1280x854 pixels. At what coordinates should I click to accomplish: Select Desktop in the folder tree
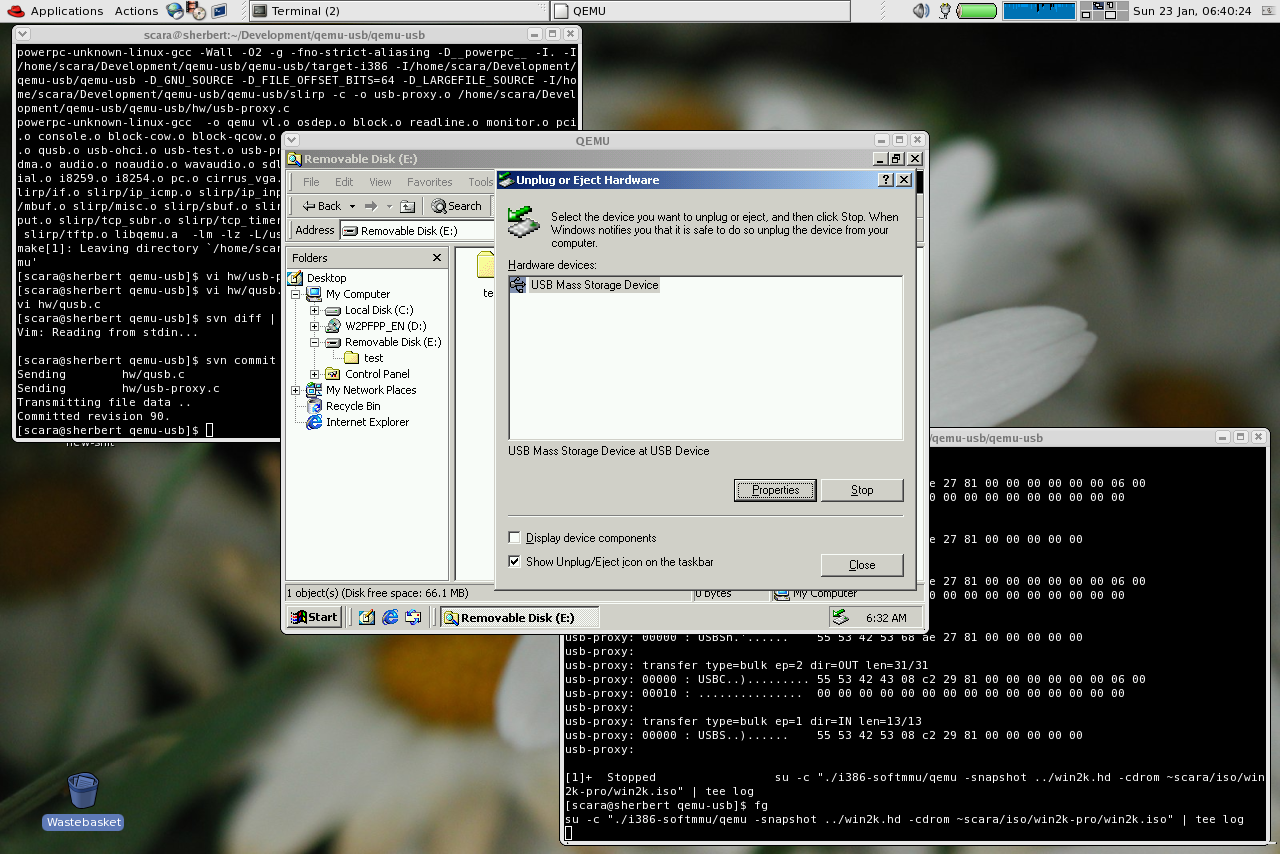(x=326, y=278)
